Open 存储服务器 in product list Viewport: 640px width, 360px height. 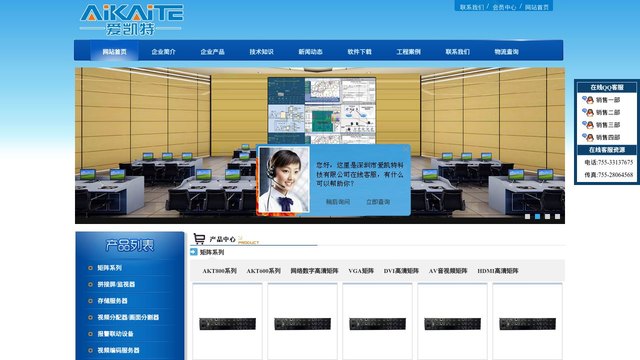pyautogui.click(x=112, y=301)
